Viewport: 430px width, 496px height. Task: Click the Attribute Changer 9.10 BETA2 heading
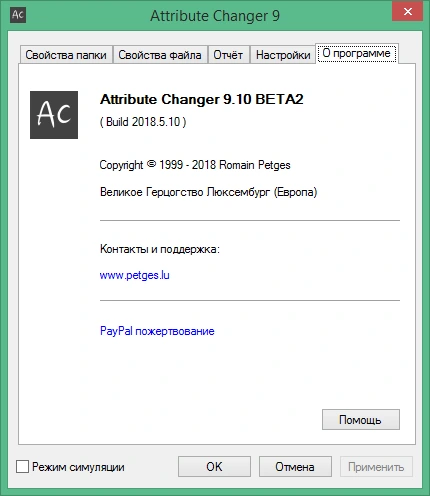(202, 99)
